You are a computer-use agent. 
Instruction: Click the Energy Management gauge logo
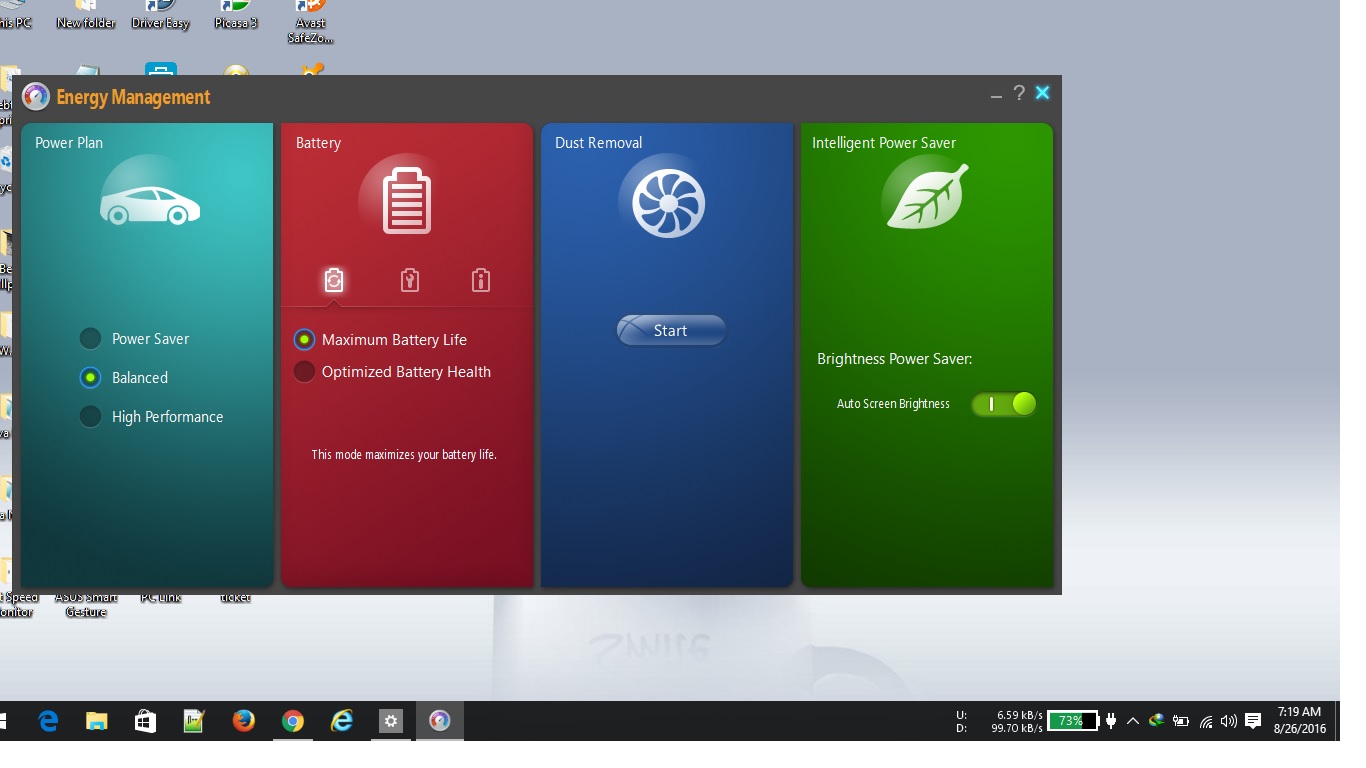pyautogui.click(x=35, y=97)
